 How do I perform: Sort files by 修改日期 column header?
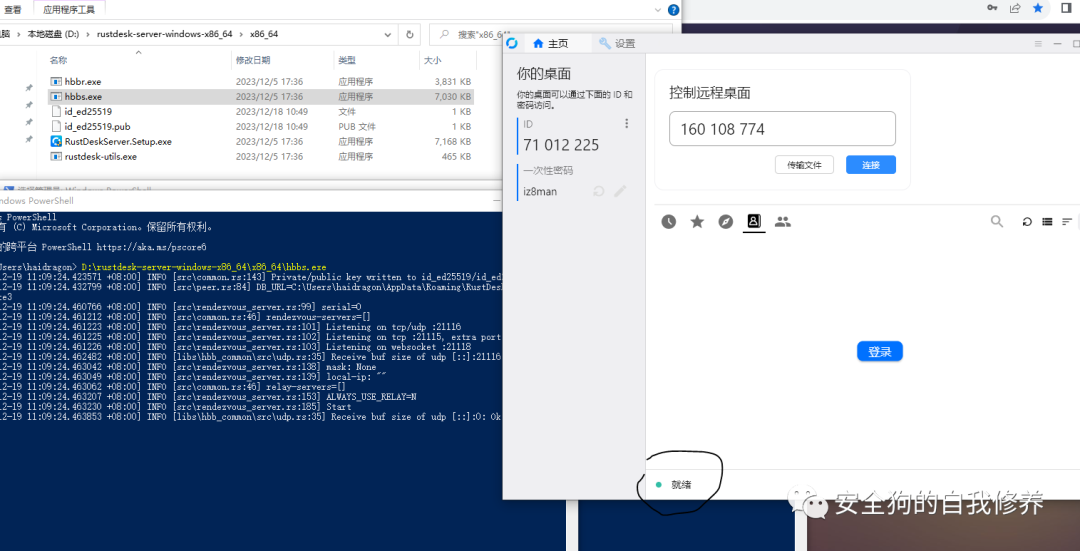coord(253,61)
